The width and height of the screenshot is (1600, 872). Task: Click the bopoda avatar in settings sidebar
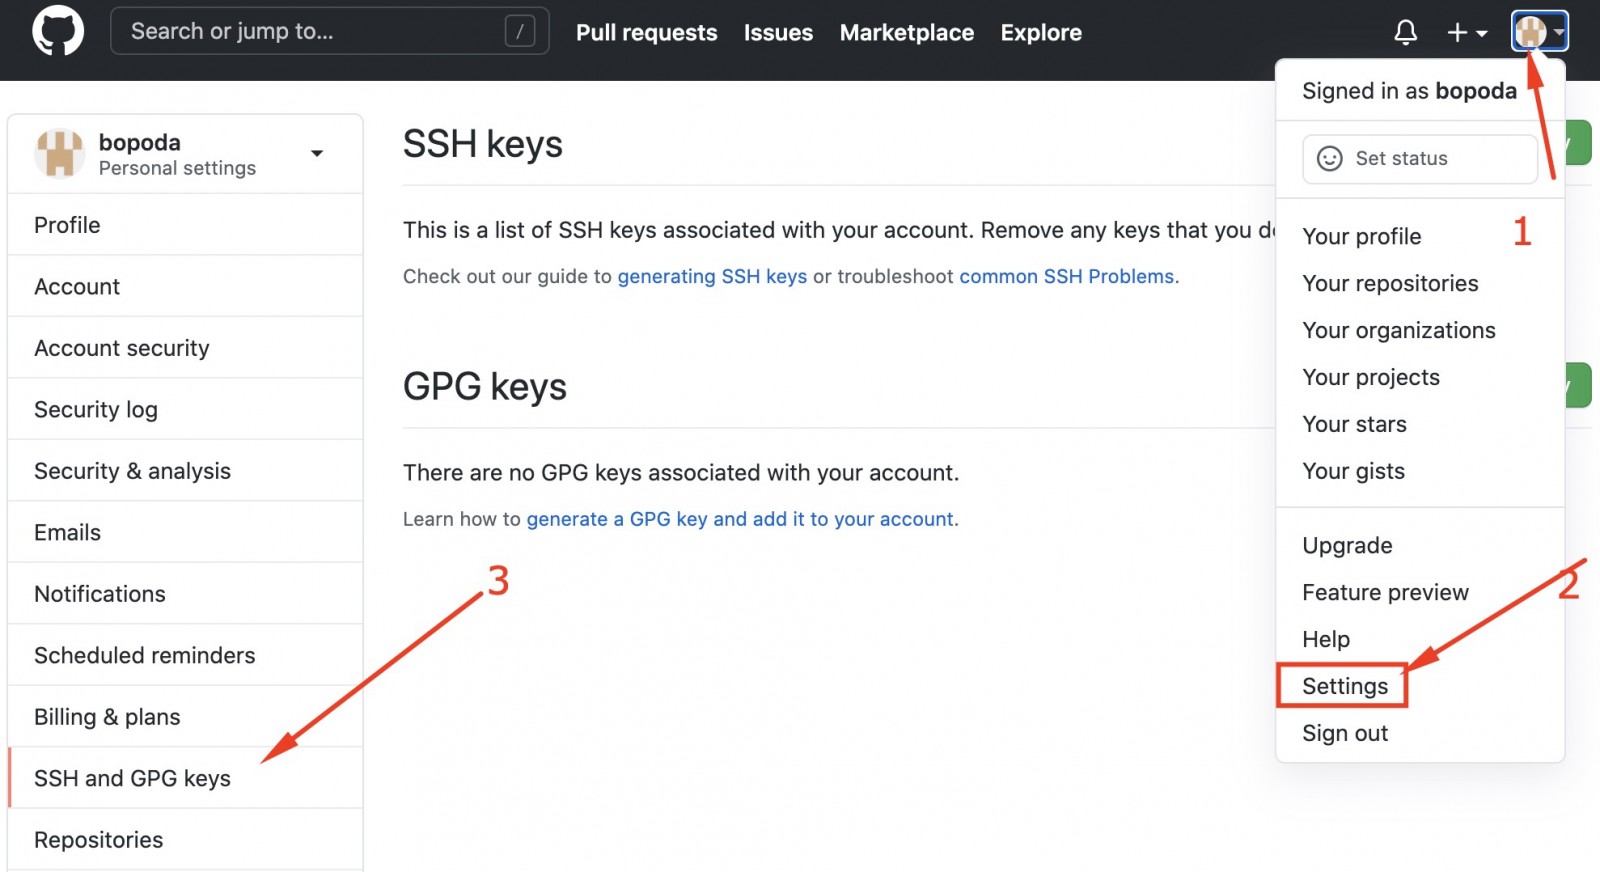point(60,153)
